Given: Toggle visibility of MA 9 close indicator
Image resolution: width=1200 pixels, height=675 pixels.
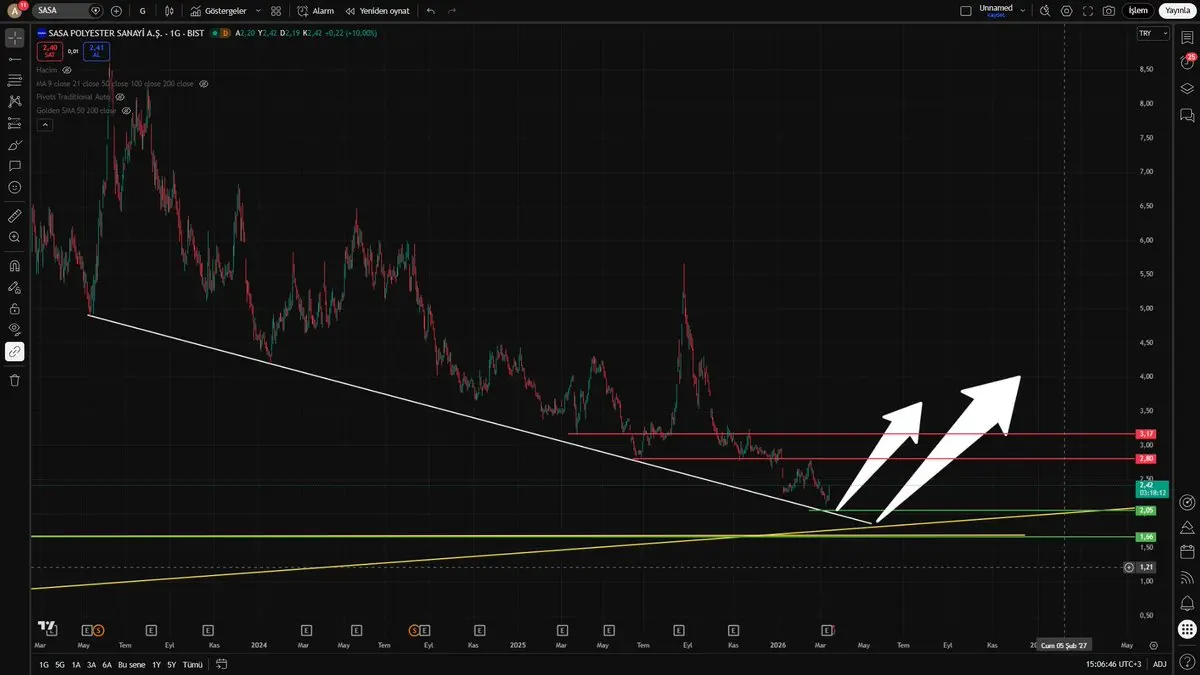Looking at the screenshot, I should (x=204, y=84).
